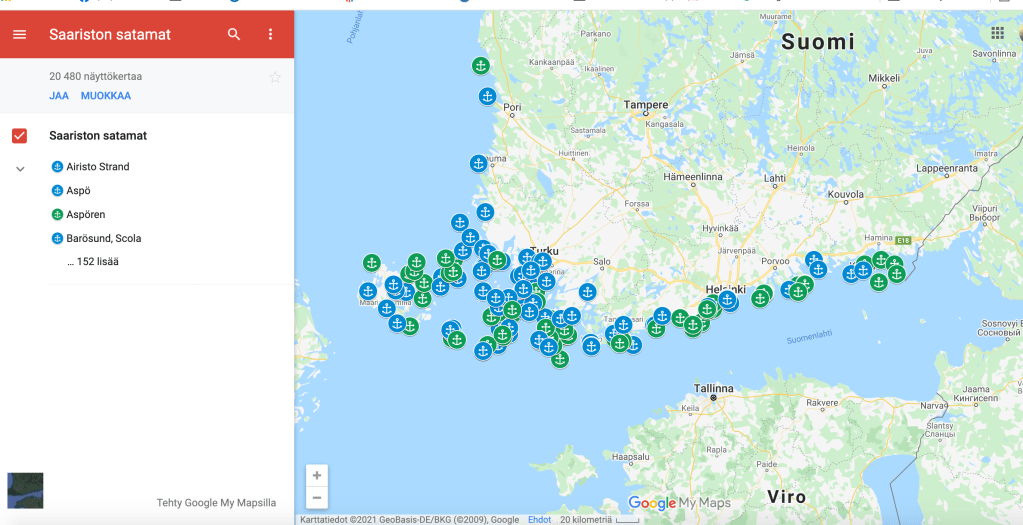The height and width of the screenshot is (525, 1023).
Task: Open the Google apps grid
Action: pyautogui.click(x=997, y=34)
